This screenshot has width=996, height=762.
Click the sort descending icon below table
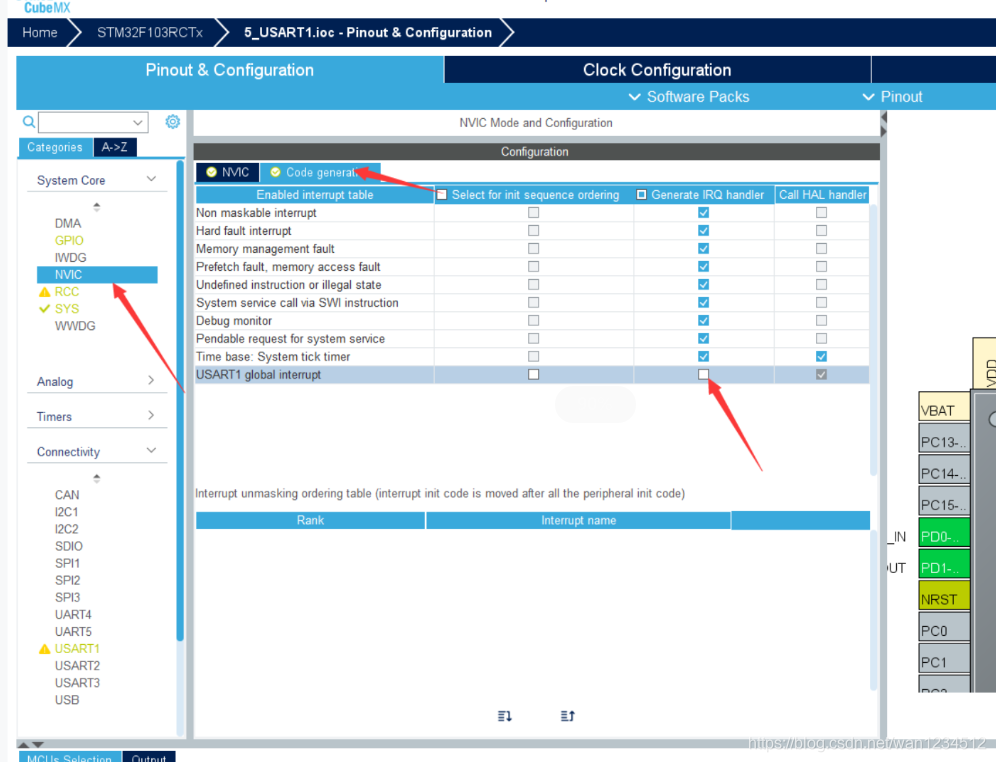pyautogui.click(x=505, y=716)
